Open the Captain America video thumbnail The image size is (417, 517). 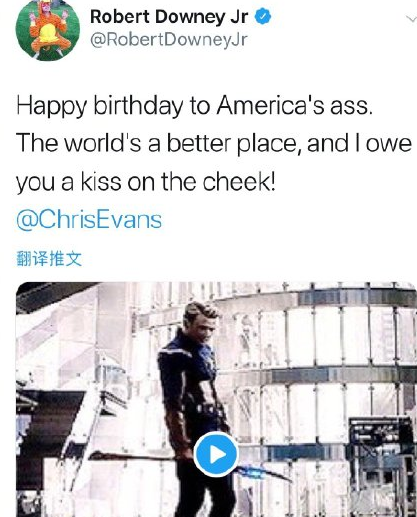click(216, 399)
